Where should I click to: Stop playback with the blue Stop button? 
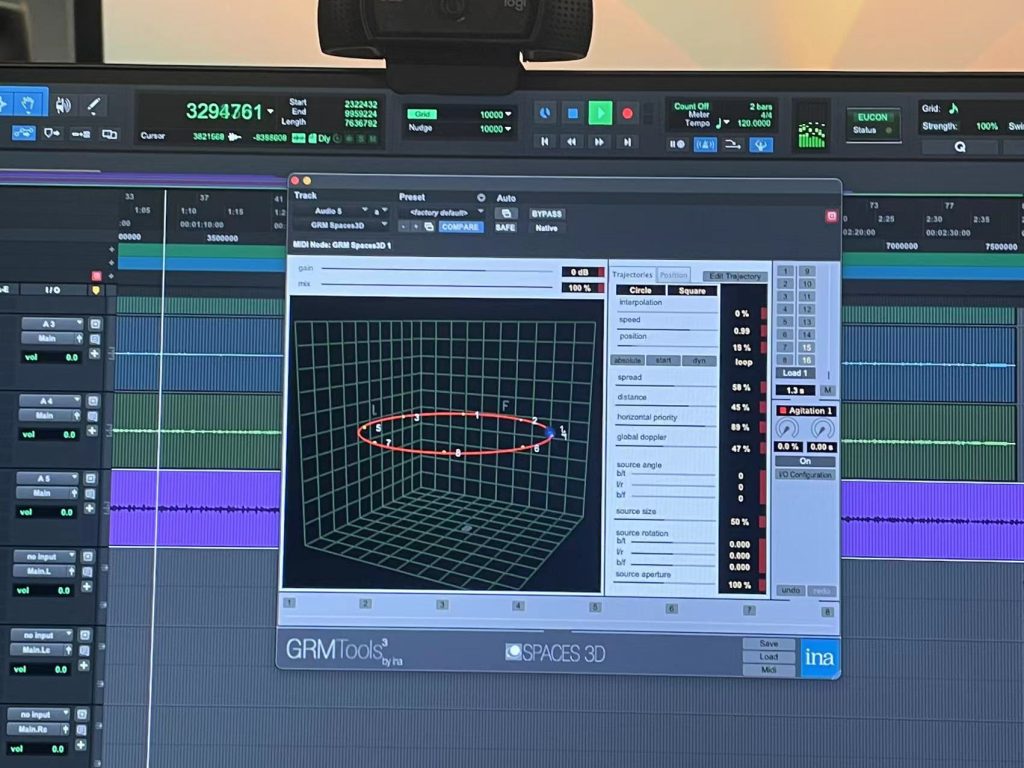[573, 114]
